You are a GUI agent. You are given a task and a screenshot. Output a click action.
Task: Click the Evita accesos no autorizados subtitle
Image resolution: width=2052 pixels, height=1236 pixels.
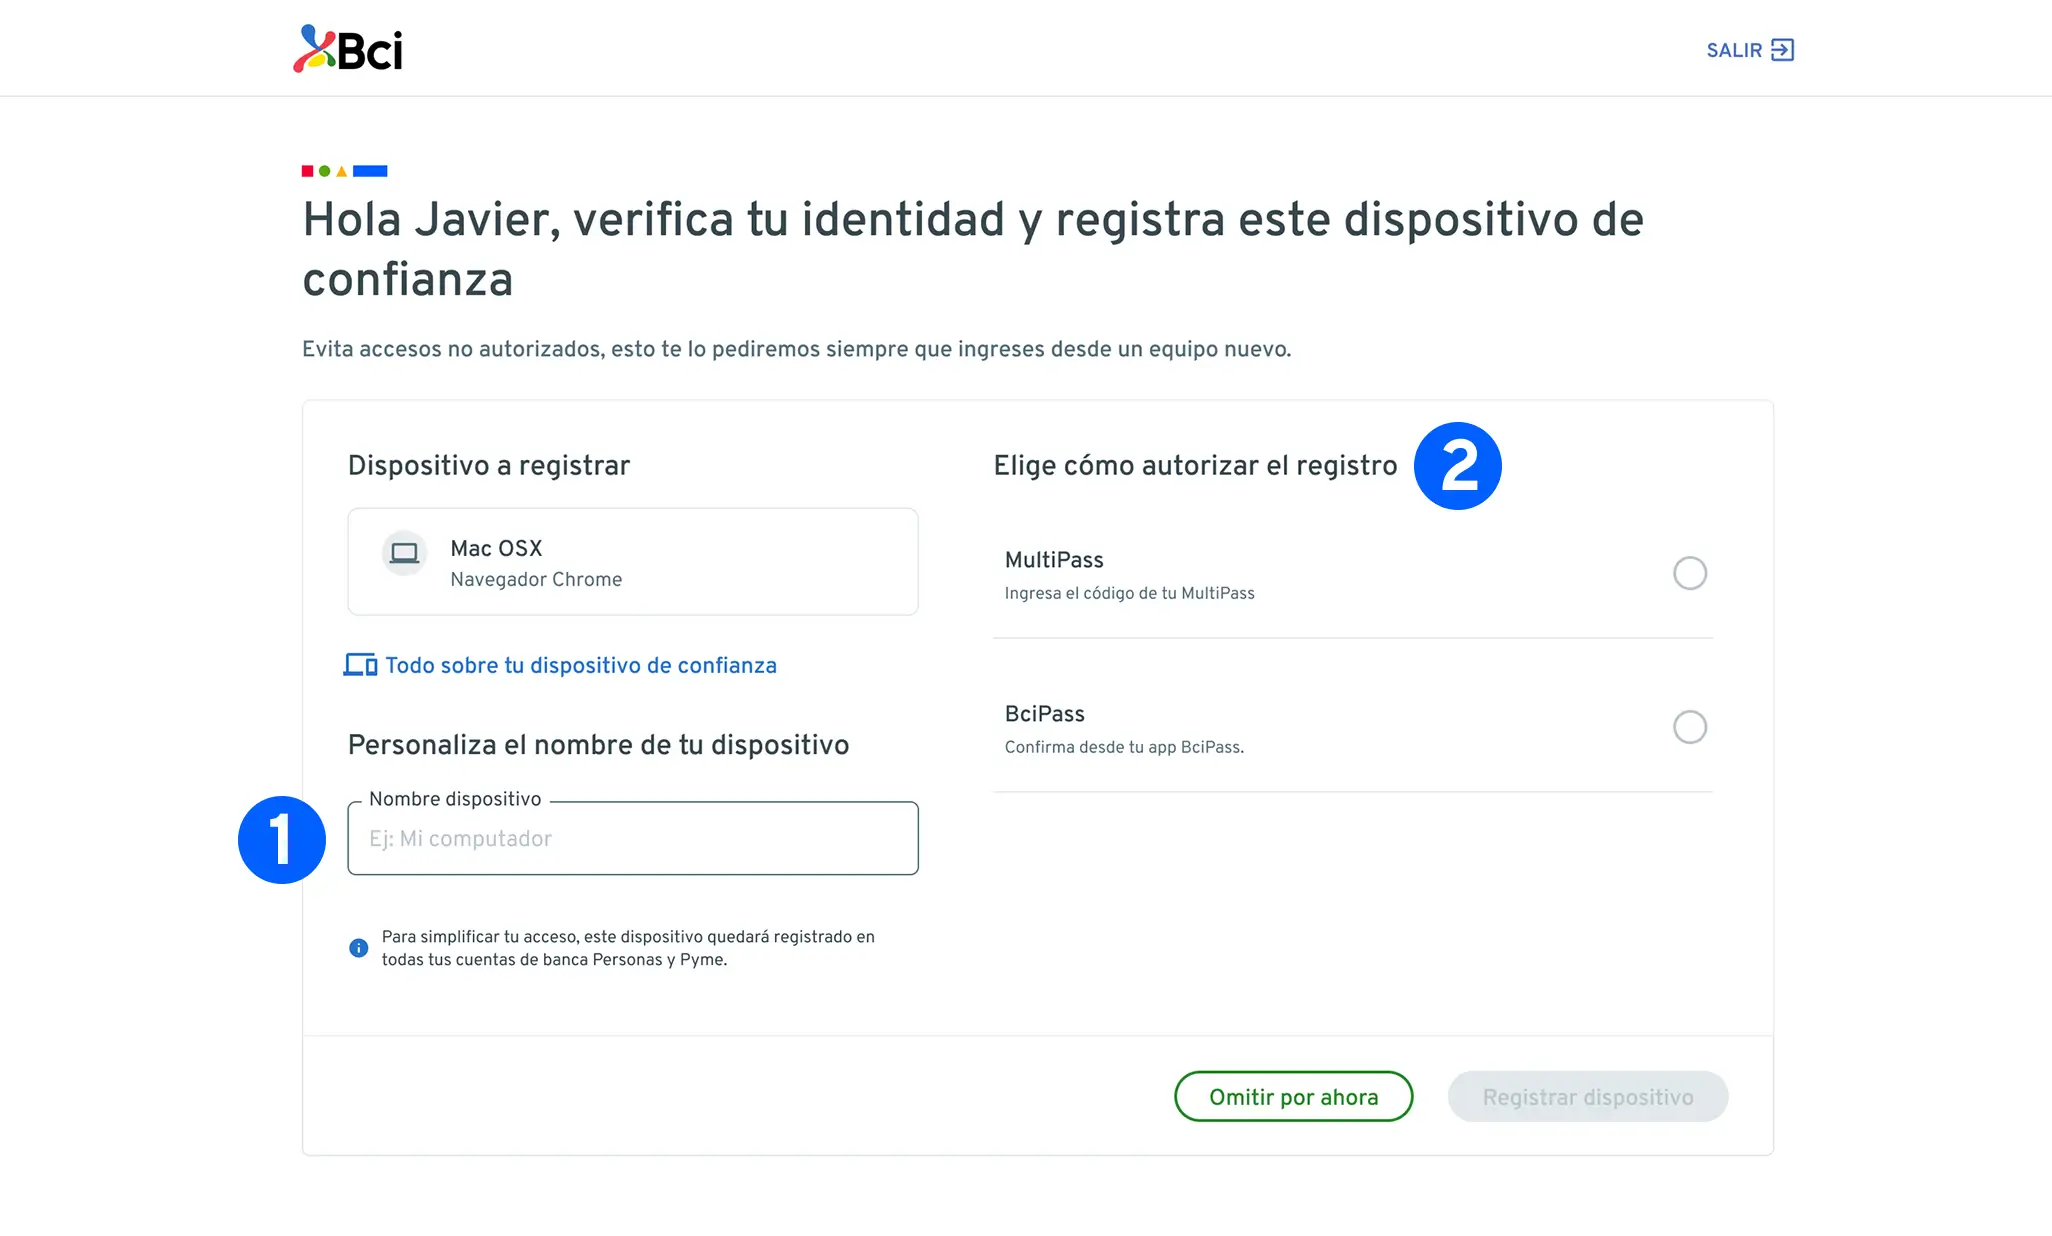pos(797,349)
